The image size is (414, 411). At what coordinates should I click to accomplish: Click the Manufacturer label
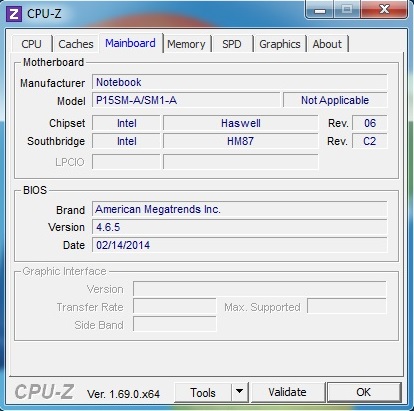[x=53, y=83]
